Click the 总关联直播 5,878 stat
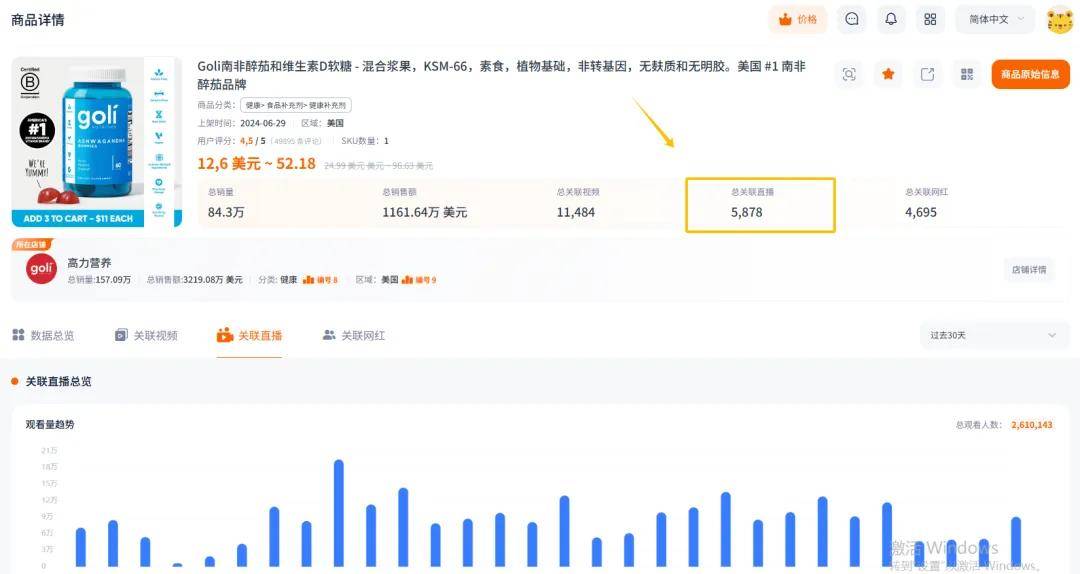Image resolution: width=1080 pixels, height=574 pixels. pos(760,205)
